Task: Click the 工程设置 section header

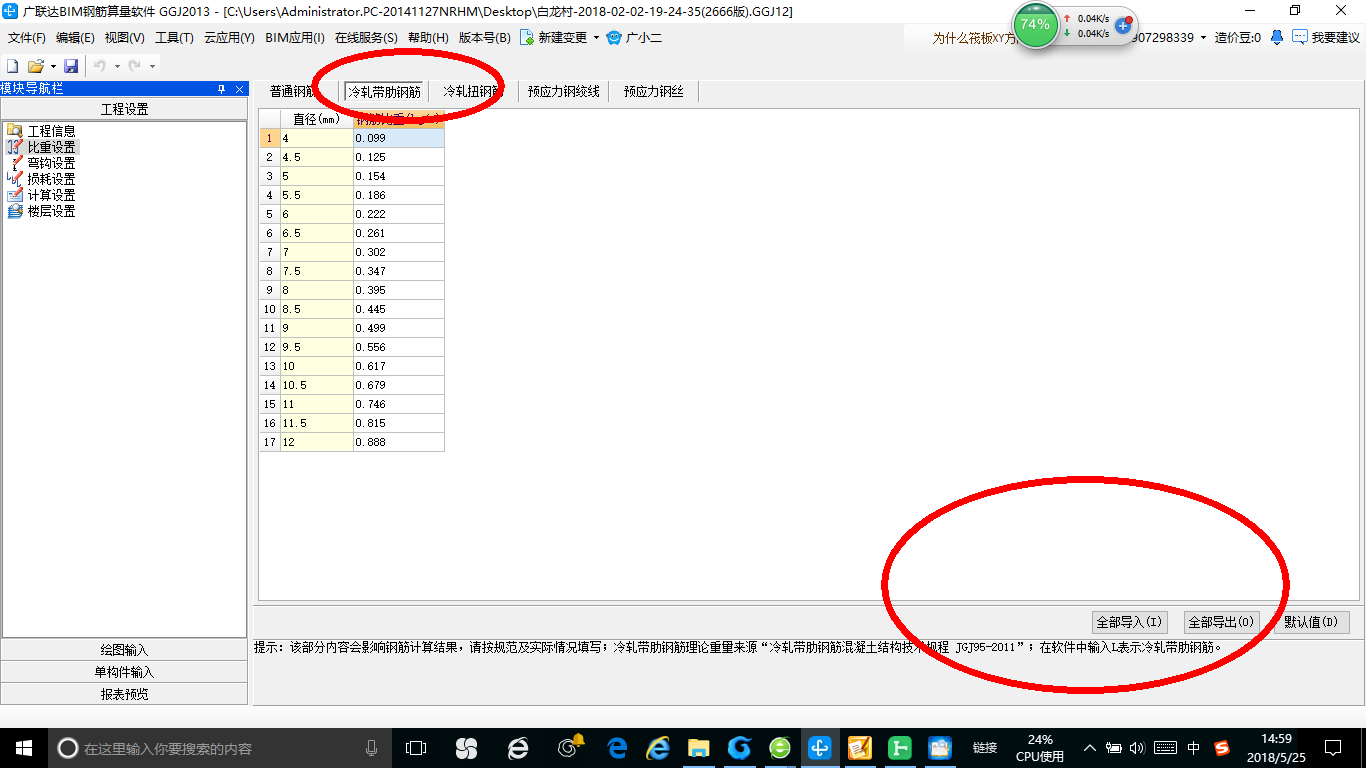Action: [x=124, y=109]
